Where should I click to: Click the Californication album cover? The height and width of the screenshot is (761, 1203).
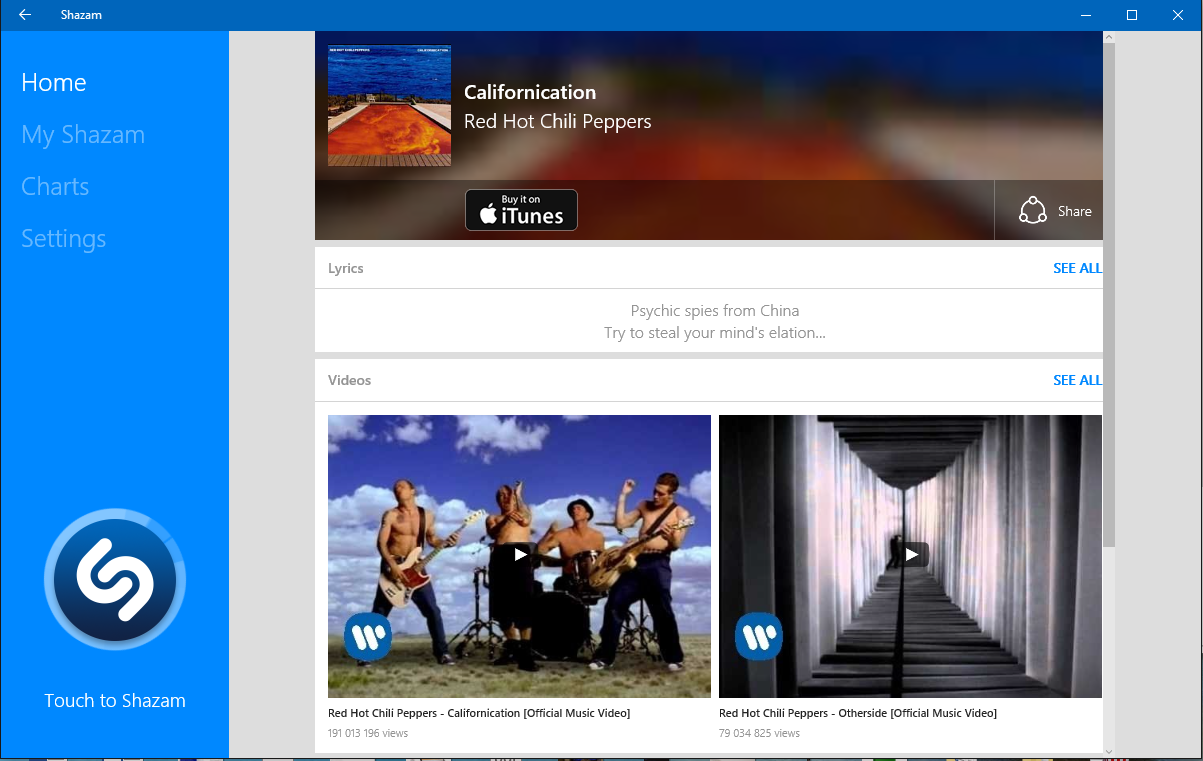389,105
